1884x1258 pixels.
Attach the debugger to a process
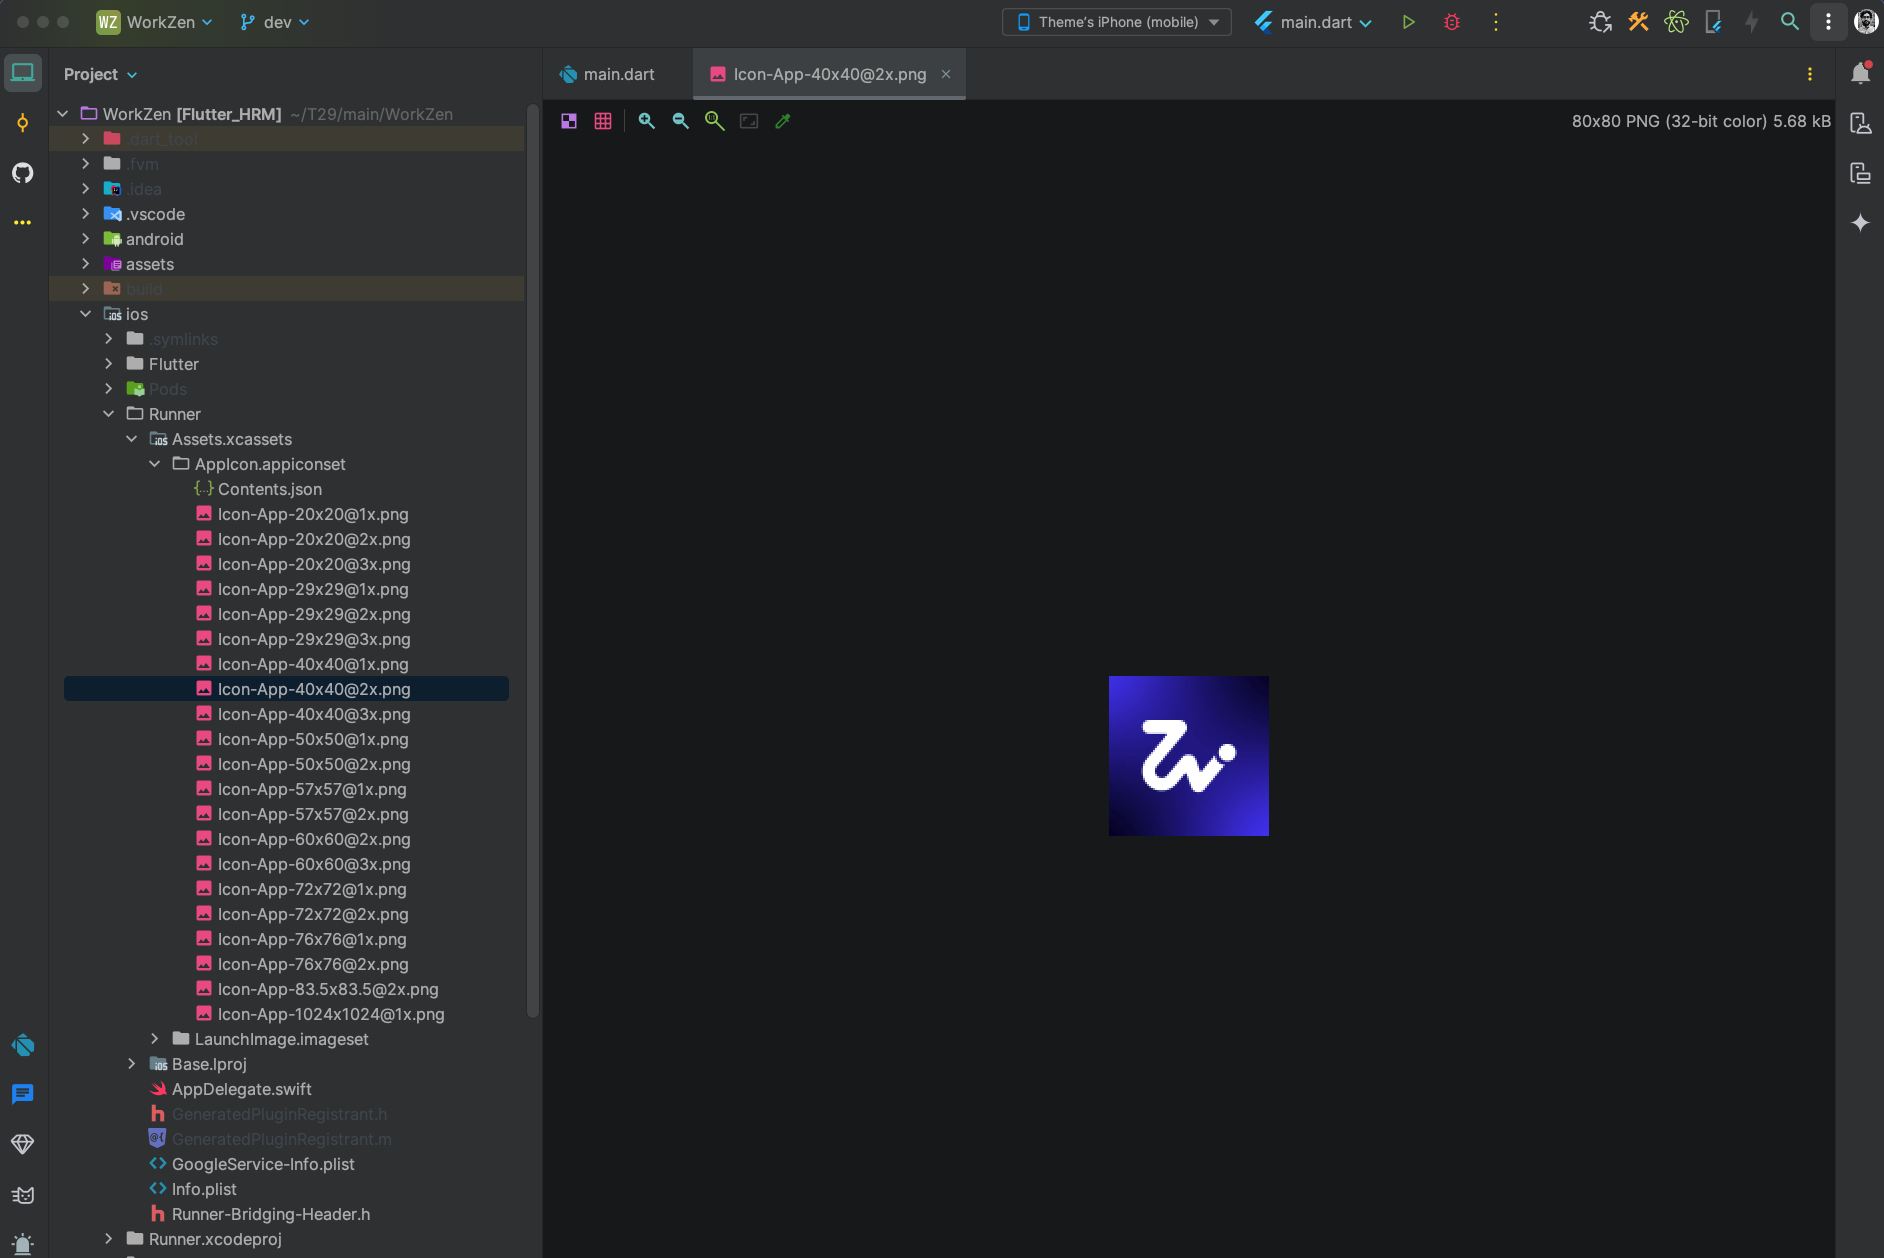tap(1600, 22)
